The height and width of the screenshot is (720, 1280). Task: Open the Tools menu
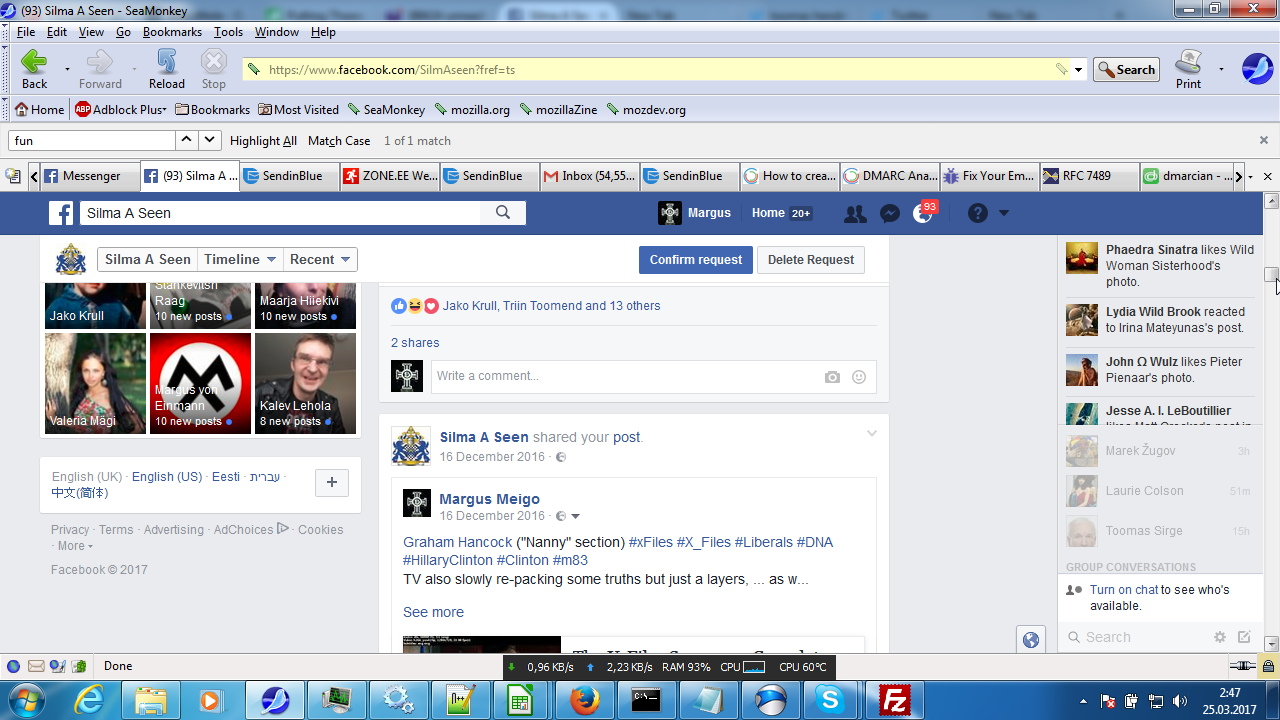(x=228, y=32)
